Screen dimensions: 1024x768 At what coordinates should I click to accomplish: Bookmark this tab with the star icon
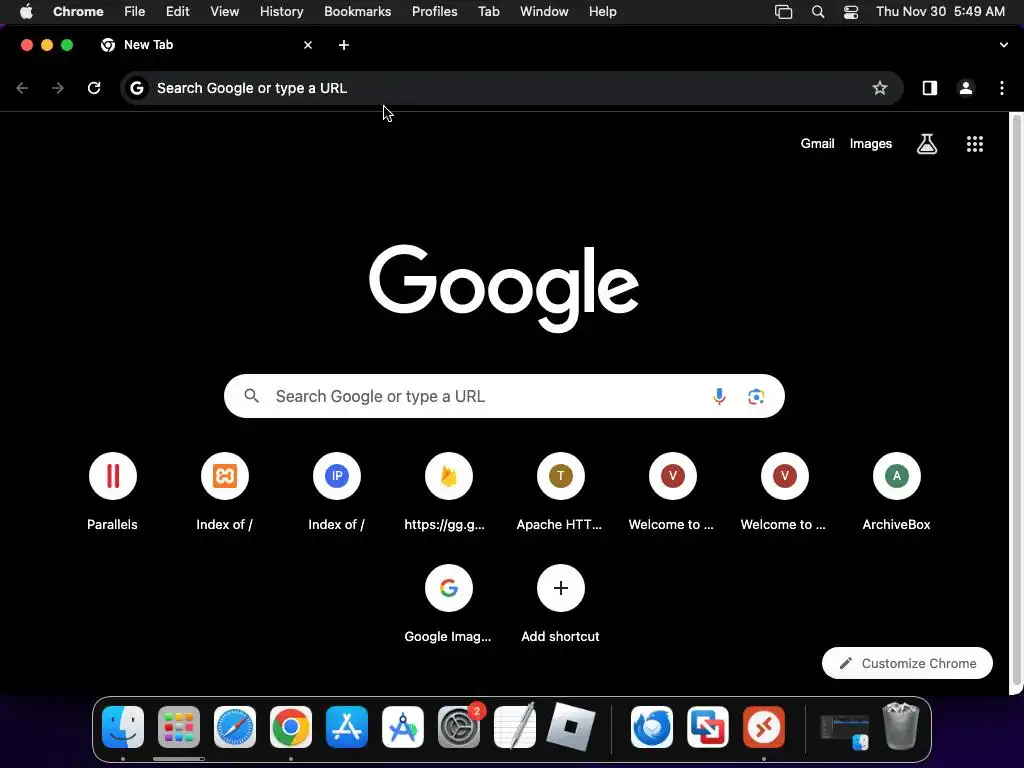[x=880, y=88]
